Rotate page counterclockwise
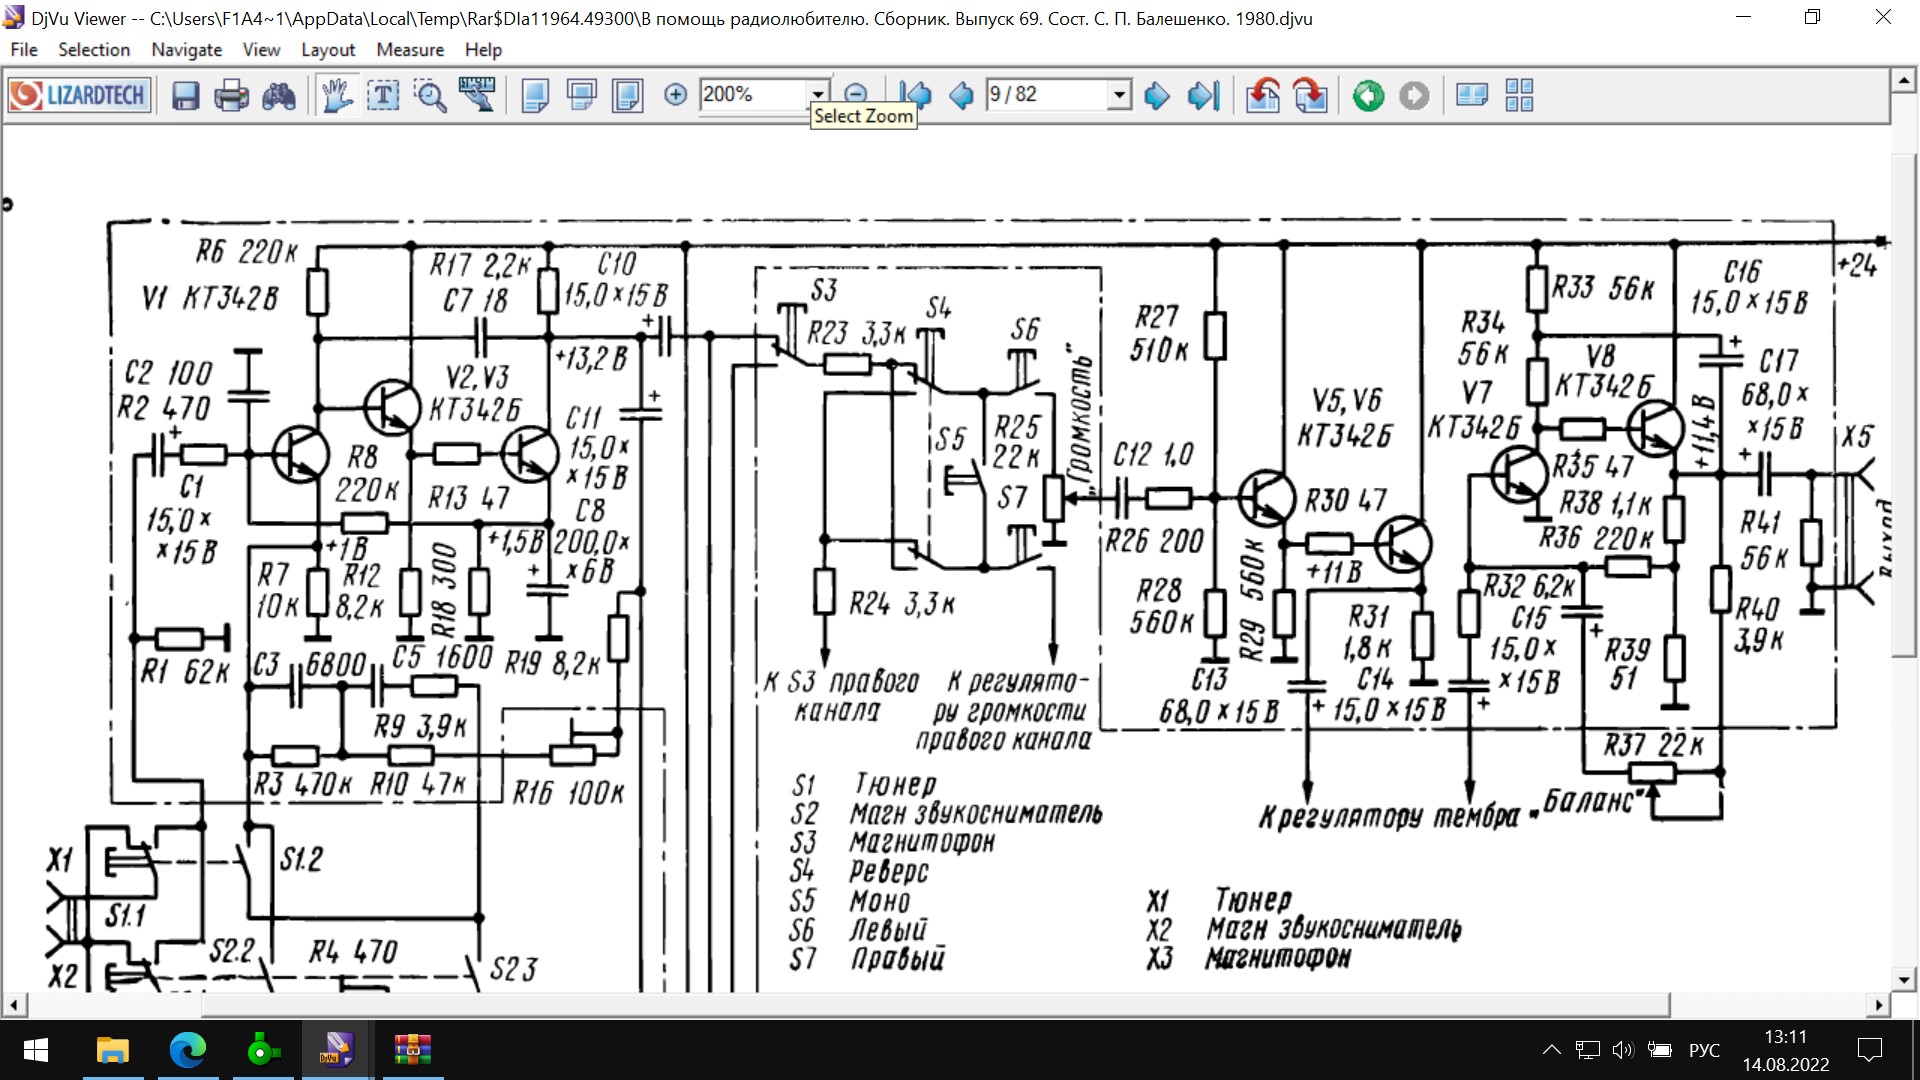Screen dimensions: 1920x1080 pos(1263,96)
